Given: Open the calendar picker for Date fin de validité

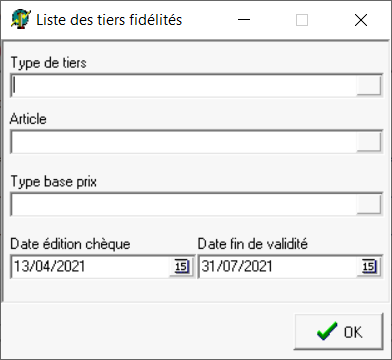Looking at the screenshot, I should tap(369, 266).
